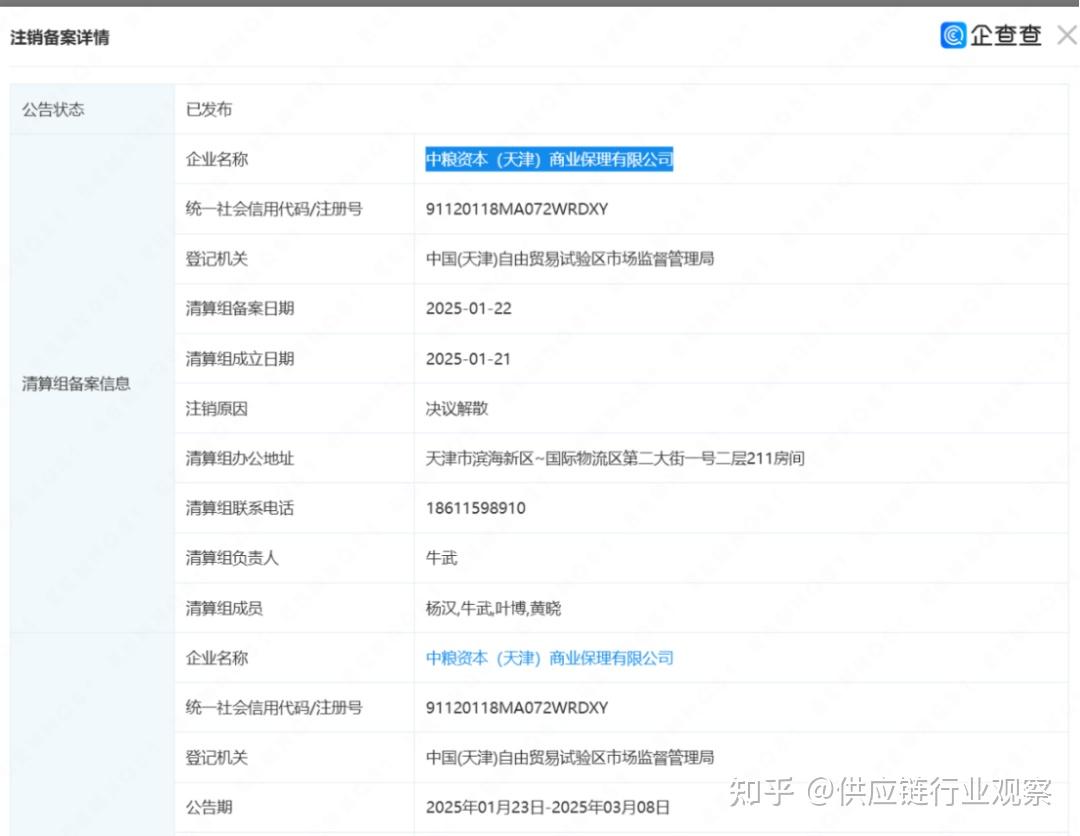Select the date 2025-01-21
Screen dimensions: 1080x836
pyautogui.click(x=468, y=359)
